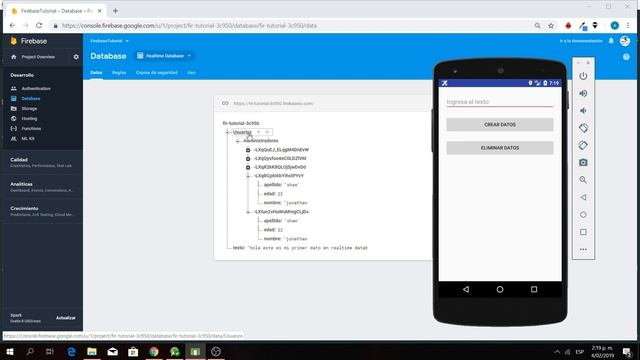
Task: Tap the phone's on-screen home button
Action: pyautogui.click(x=500, y=289)
